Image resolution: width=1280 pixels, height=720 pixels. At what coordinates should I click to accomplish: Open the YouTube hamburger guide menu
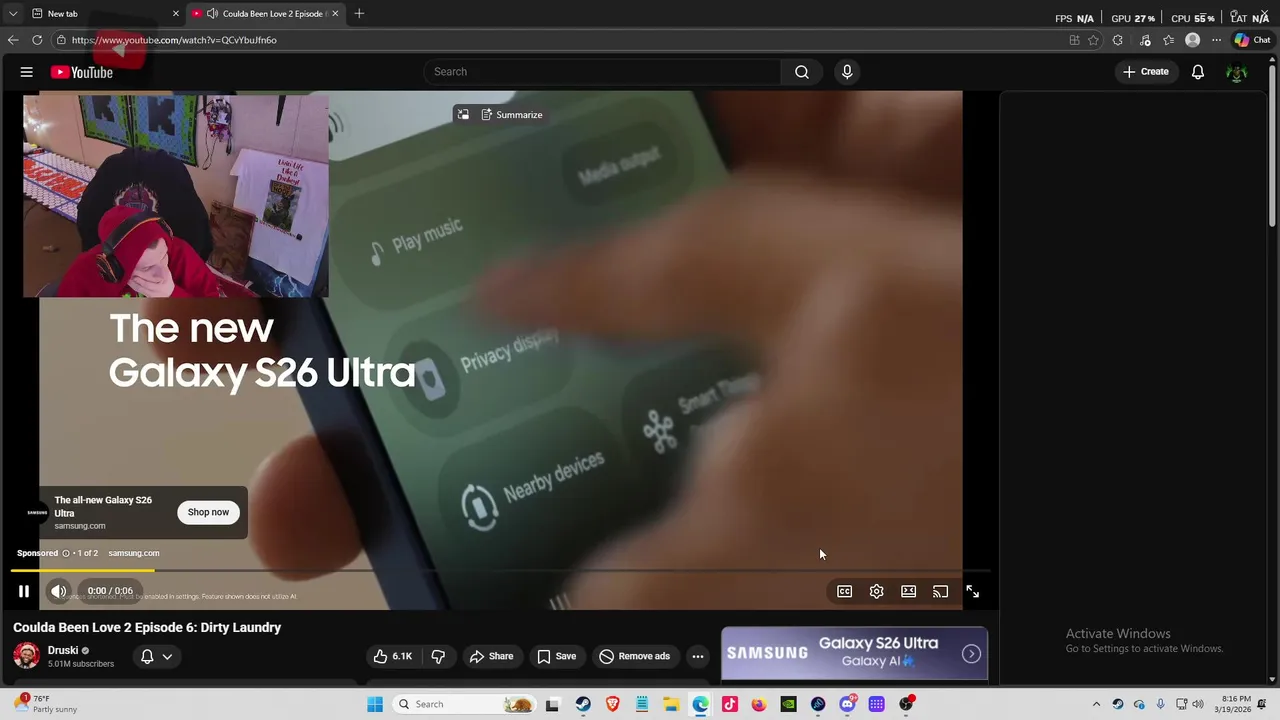27,72
